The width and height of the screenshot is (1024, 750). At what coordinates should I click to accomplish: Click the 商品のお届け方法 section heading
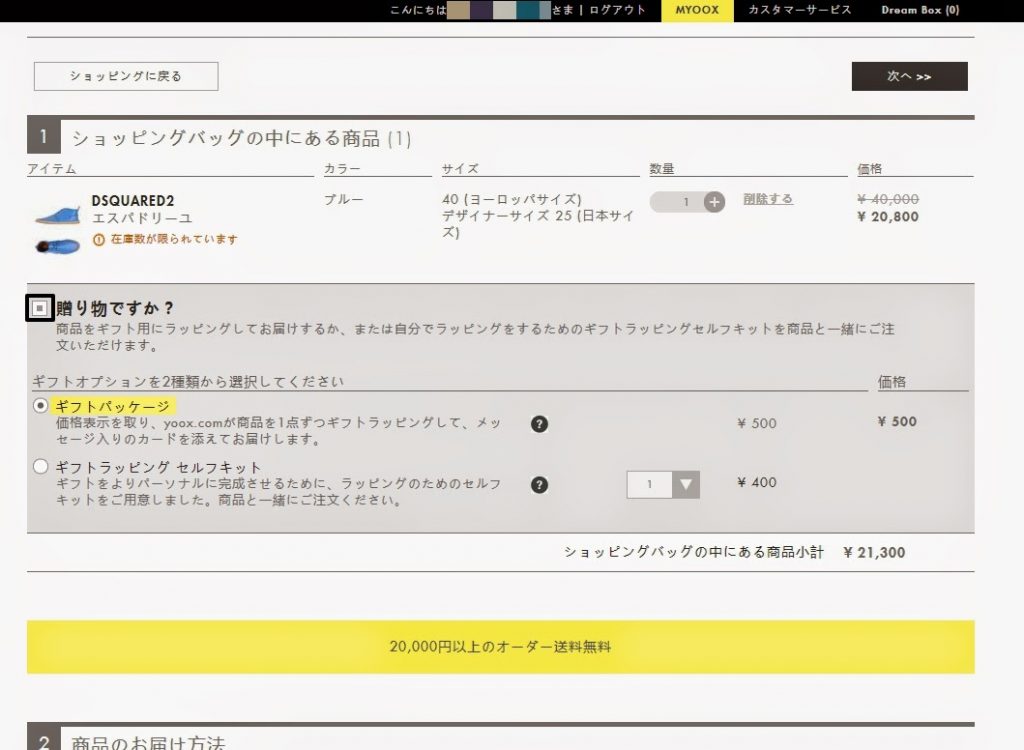tap(148, 743)
